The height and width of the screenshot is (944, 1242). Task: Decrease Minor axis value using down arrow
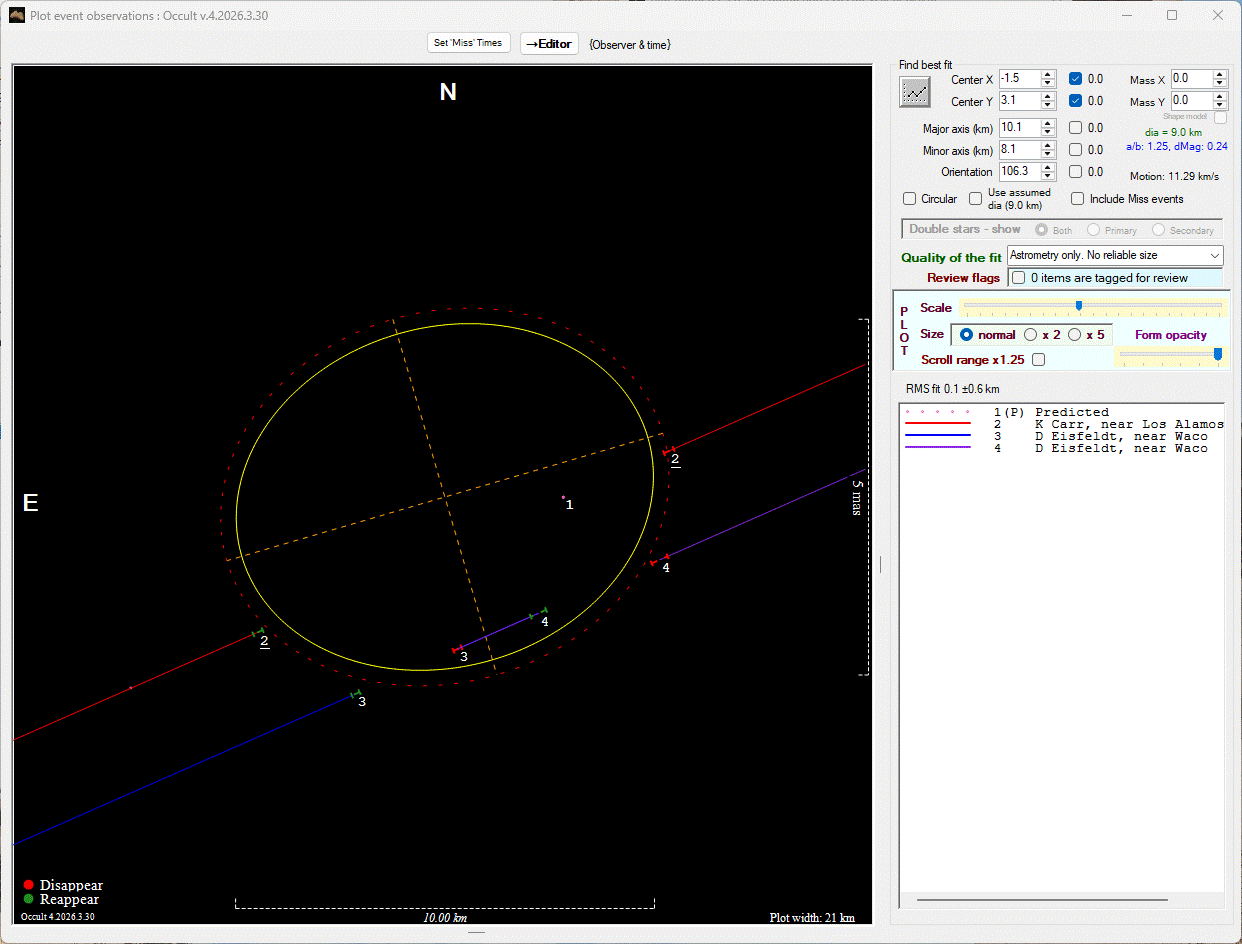[1048, 154]
